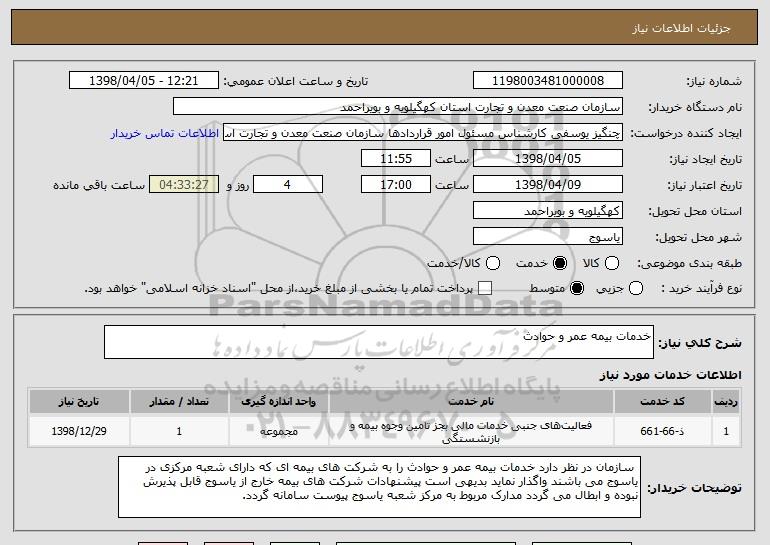Image resolution: width=770 pixels, height=545 pixels.
Task: Click the شرح کلی نیاز label
Action: [700, 343]
